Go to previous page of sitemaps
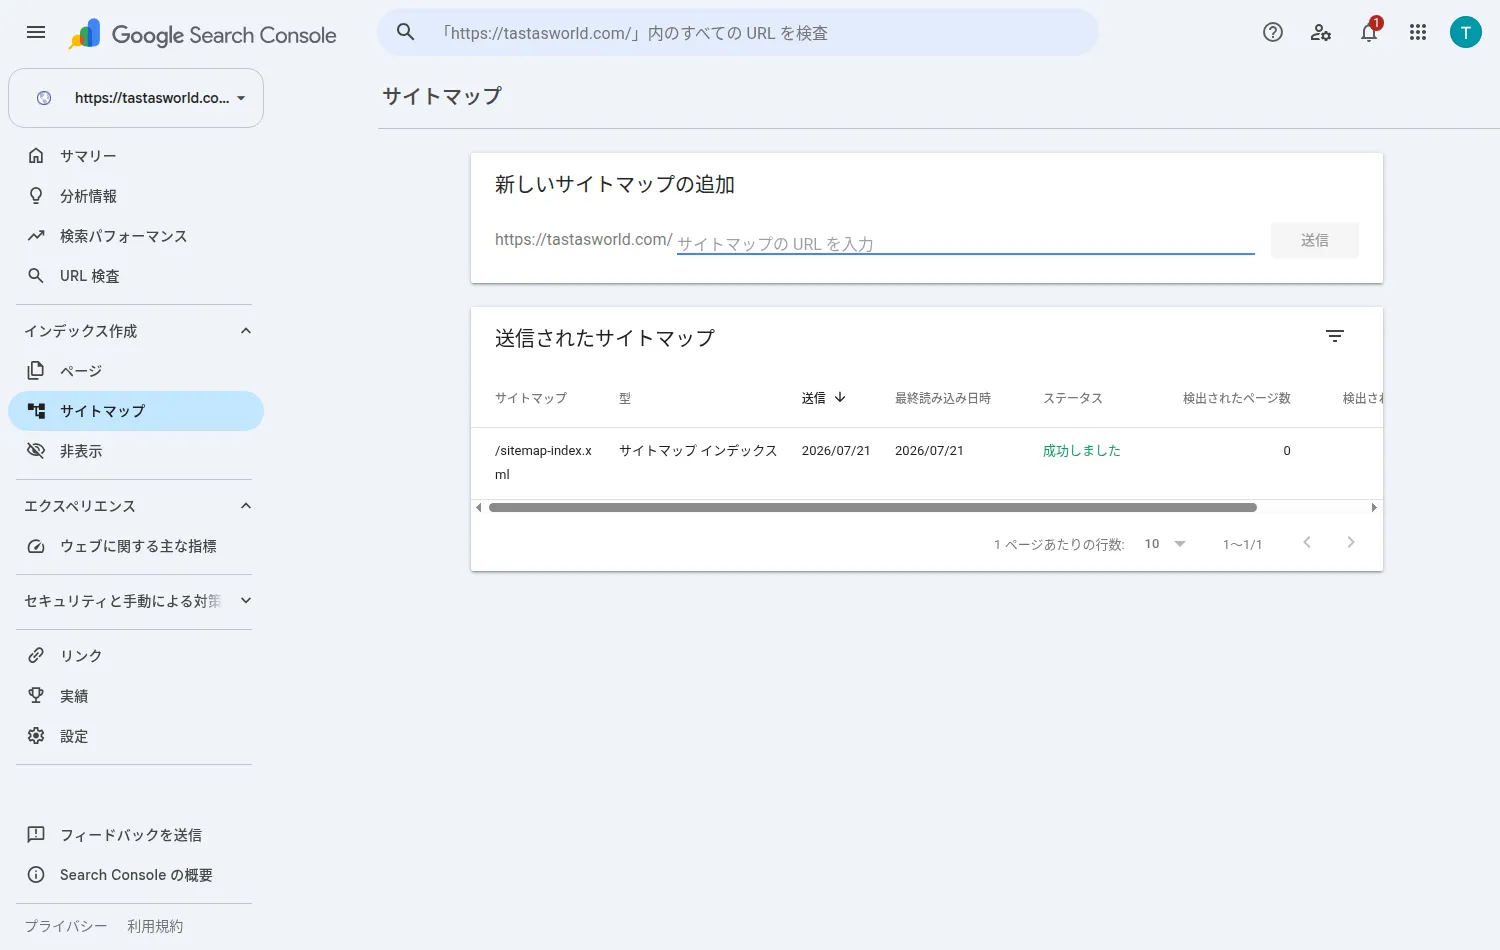This screenshot has width=1500, height=950. [x=1307, y=542]
